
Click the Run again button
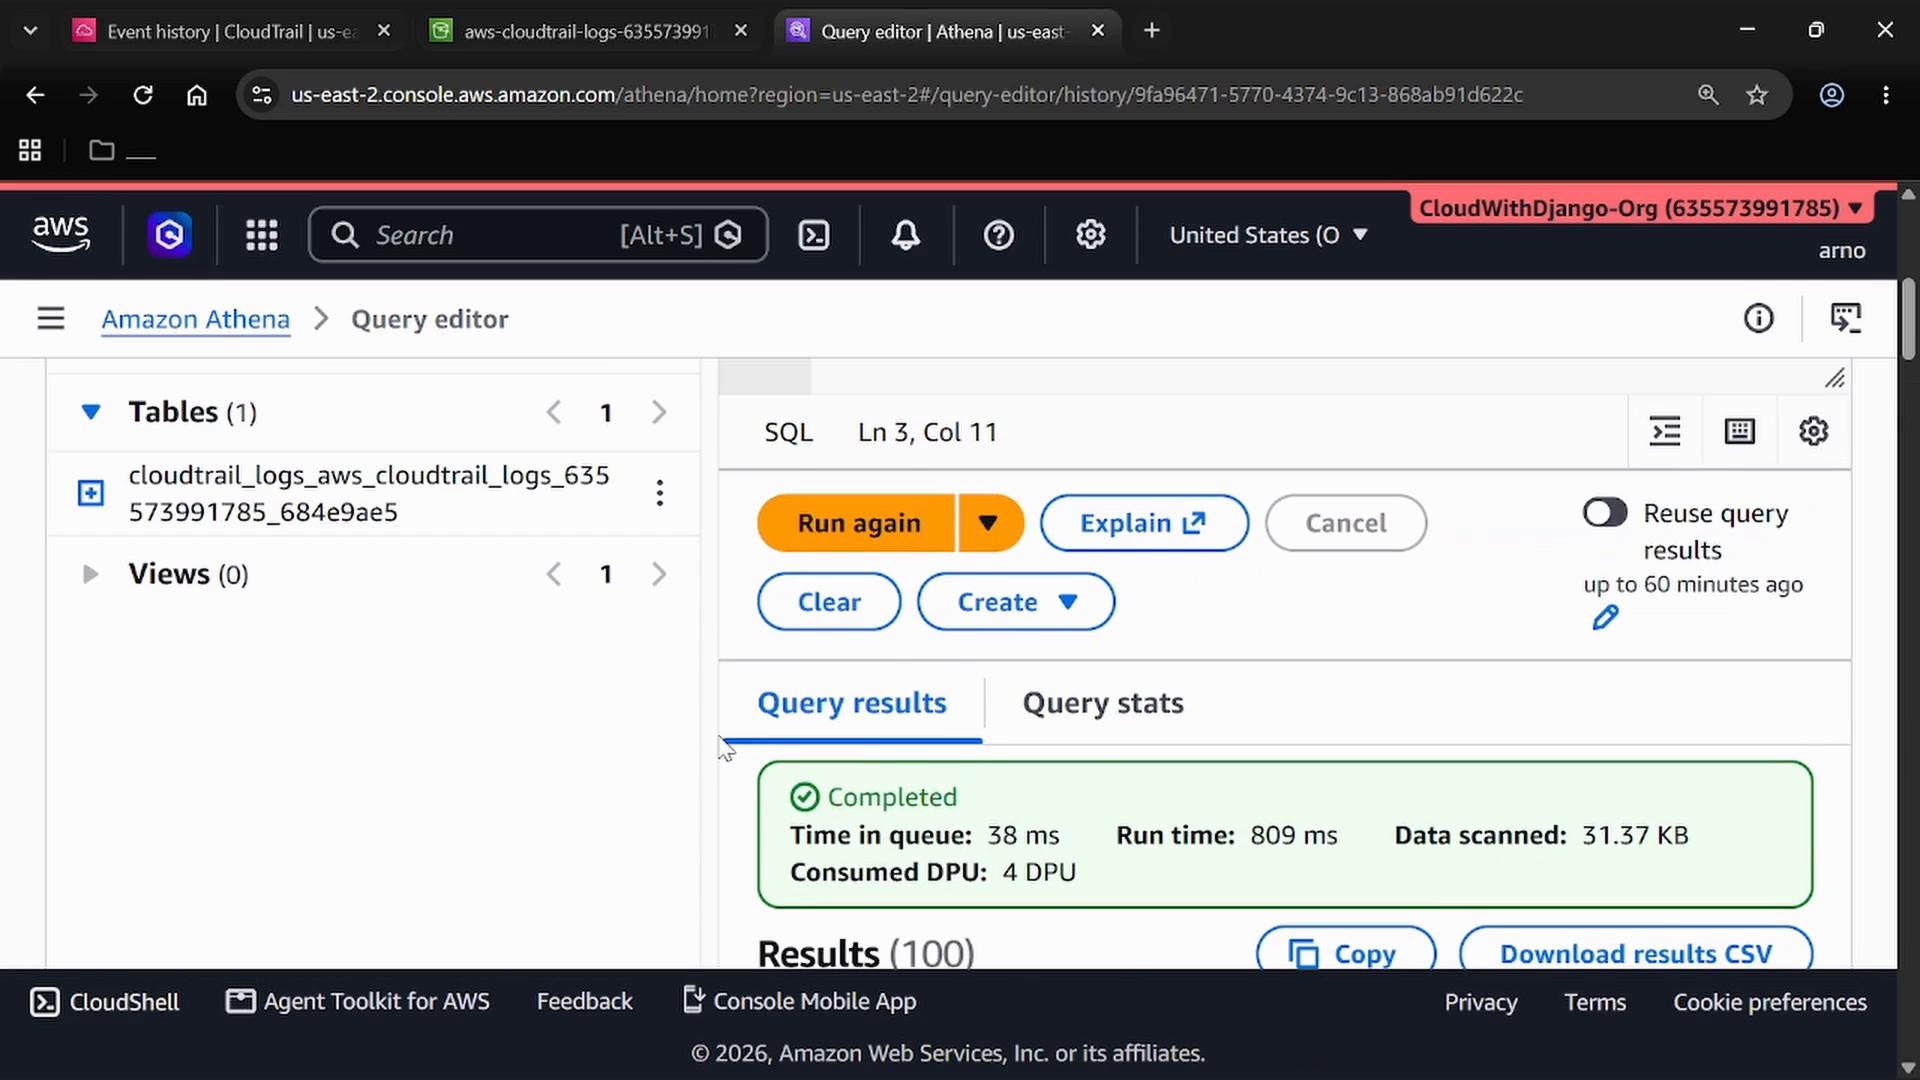[x=858, y=523]
